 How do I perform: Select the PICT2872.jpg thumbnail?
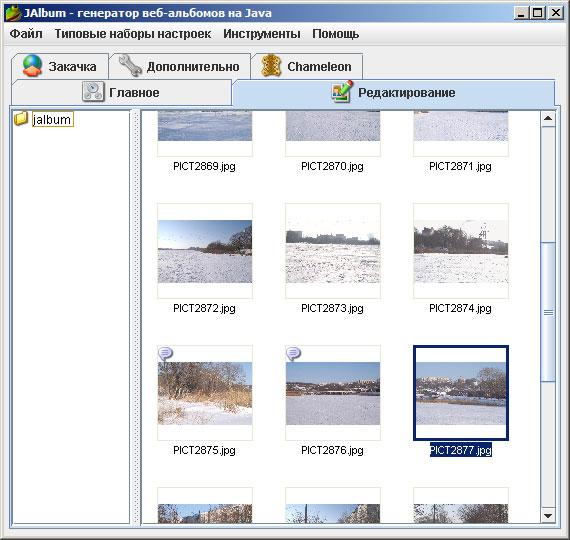(205, 251)
